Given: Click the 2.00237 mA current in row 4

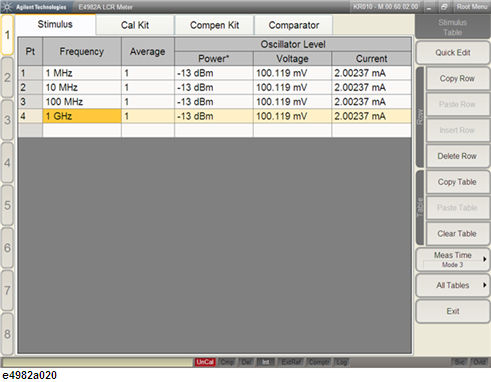Looking at the screenshot, I should pyautogui.click(x=371, y=116).
